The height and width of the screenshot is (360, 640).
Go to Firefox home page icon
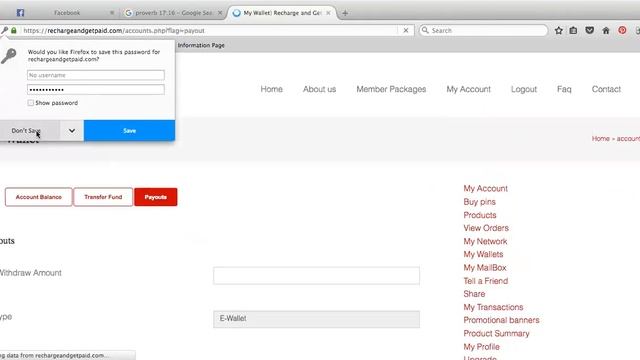pyautogui.click(x=606, y=30)
